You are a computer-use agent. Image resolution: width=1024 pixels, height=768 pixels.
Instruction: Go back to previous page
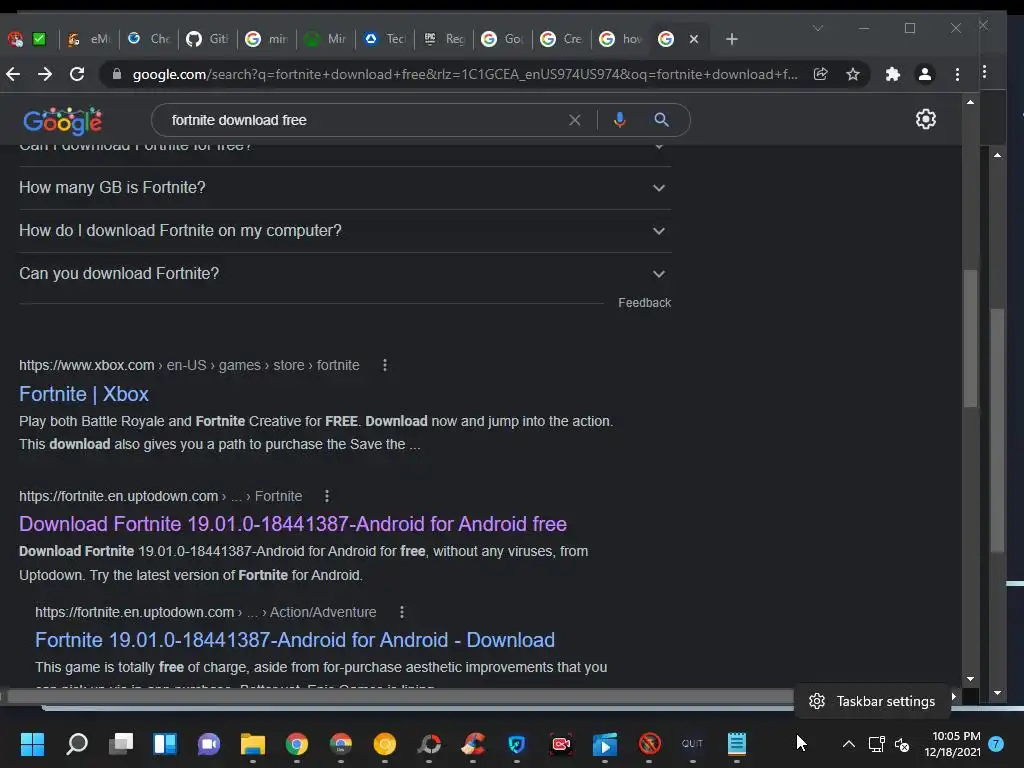tap(13, 74)
